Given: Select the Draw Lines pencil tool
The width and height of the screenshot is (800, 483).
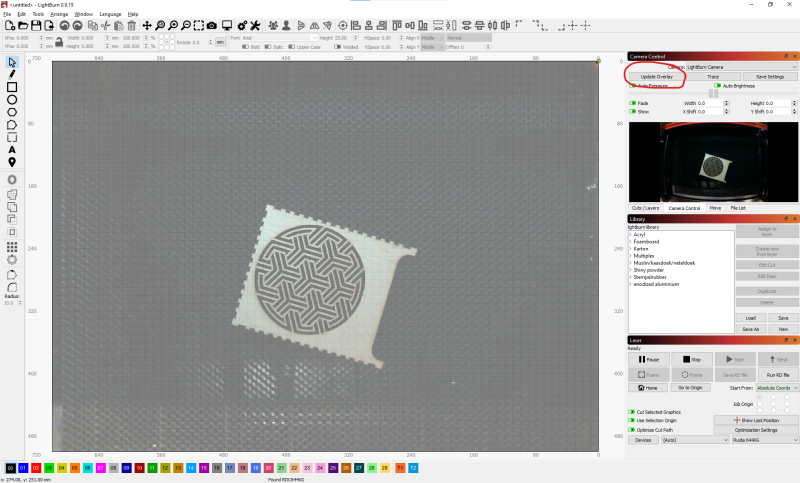Looking at the screenshot, I should 12,74.
